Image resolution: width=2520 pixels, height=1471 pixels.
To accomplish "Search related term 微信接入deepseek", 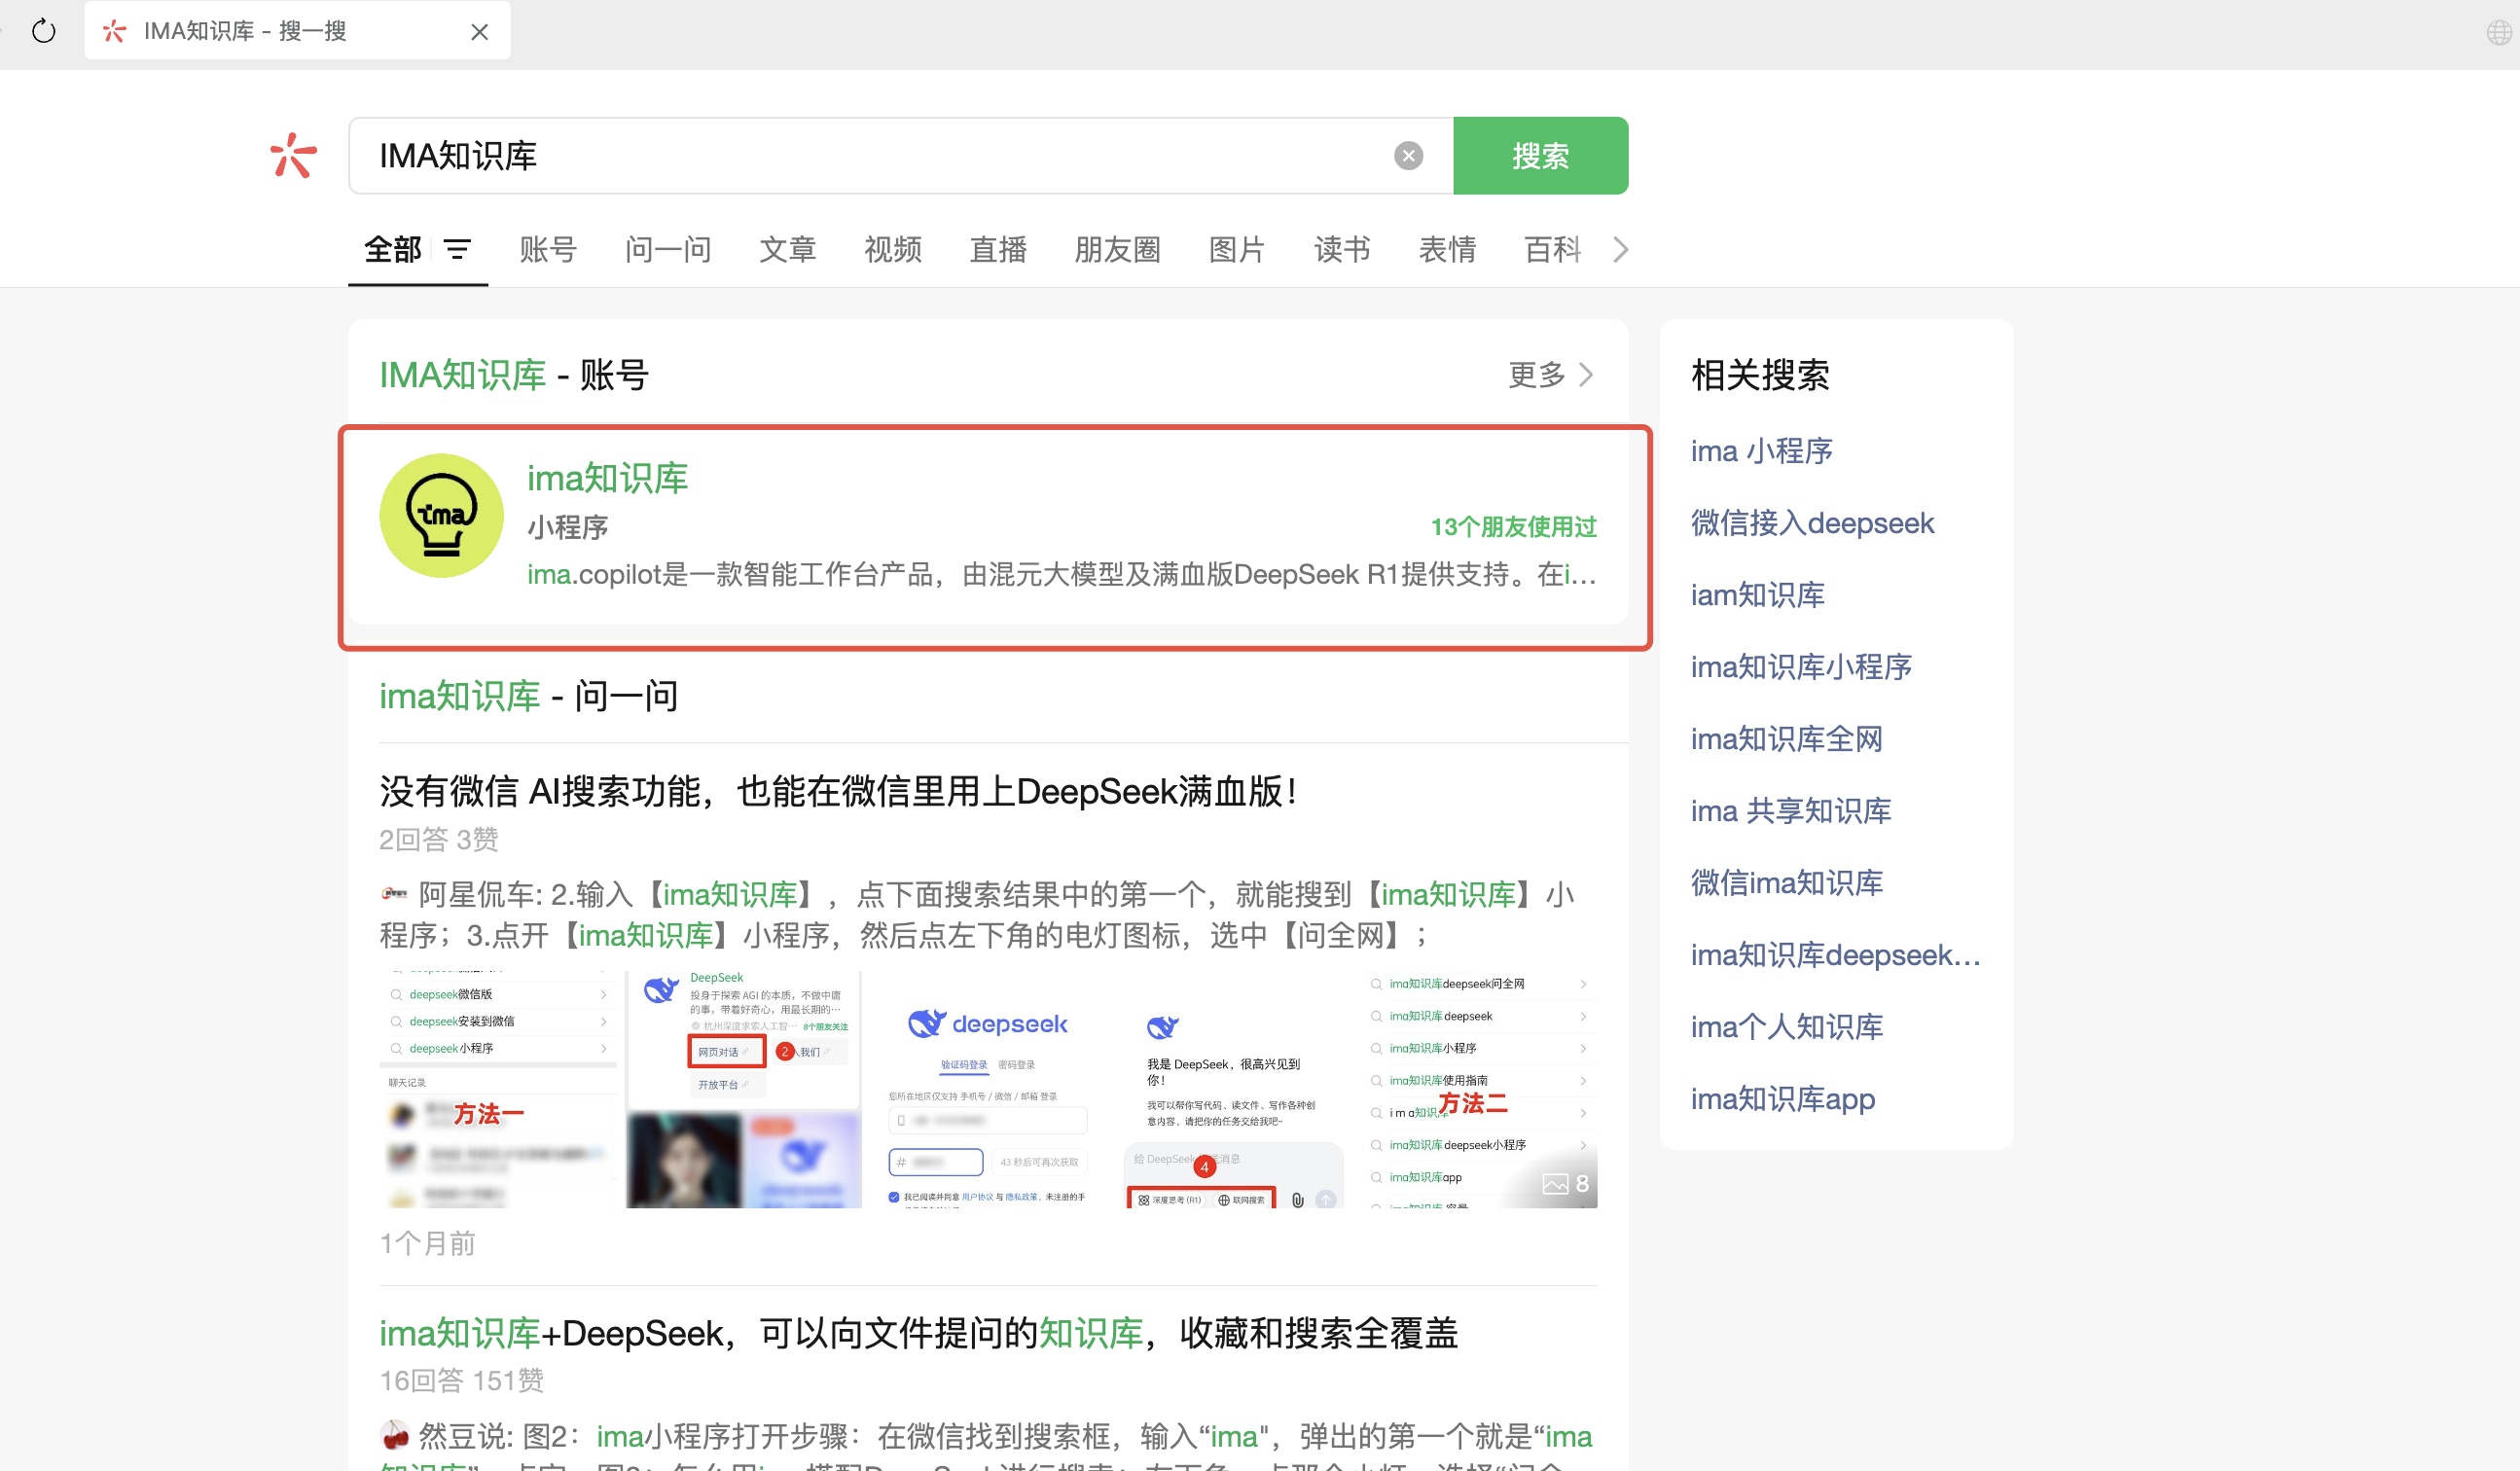I will [x=1812, y=523].
